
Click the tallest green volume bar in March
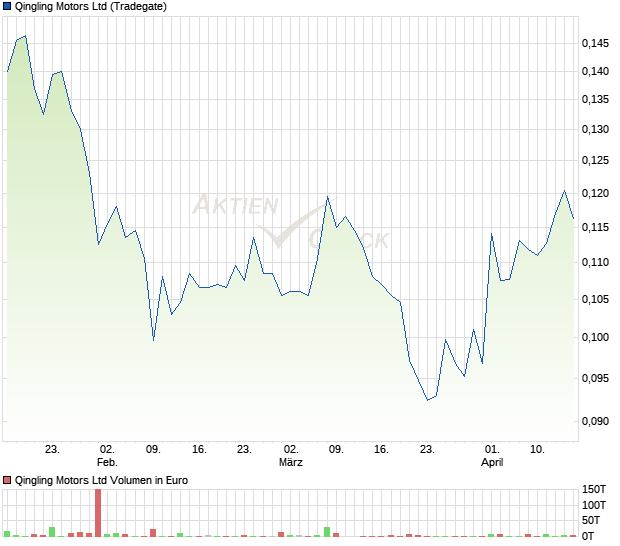click(327, 532)
